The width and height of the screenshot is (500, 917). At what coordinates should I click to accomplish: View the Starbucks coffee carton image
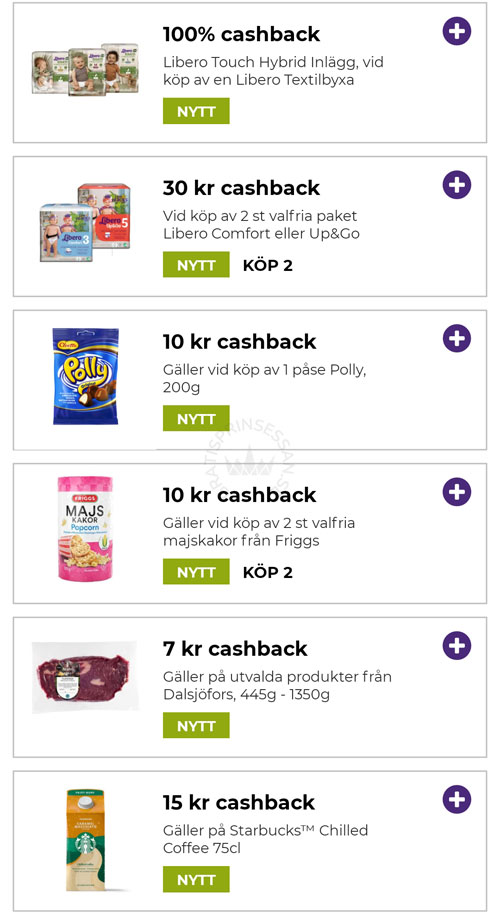pos(85,840)
